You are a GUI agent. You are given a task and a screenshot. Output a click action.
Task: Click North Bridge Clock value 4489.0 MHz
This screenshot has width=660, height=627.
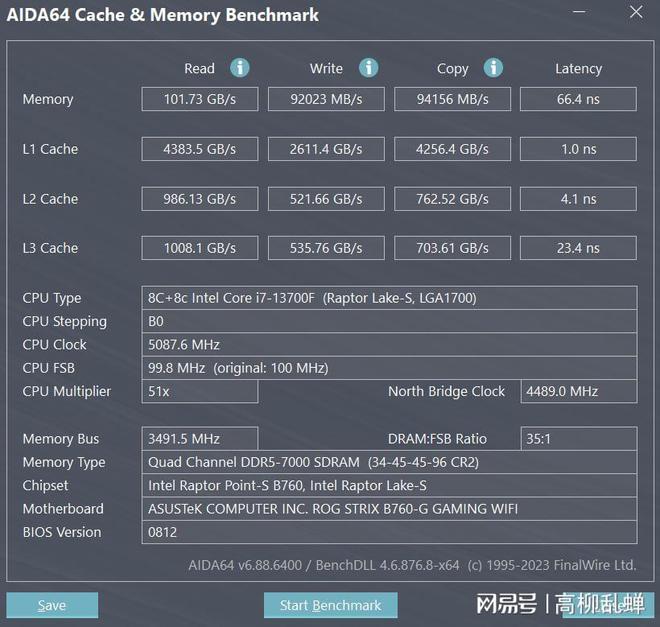[579, 391]
